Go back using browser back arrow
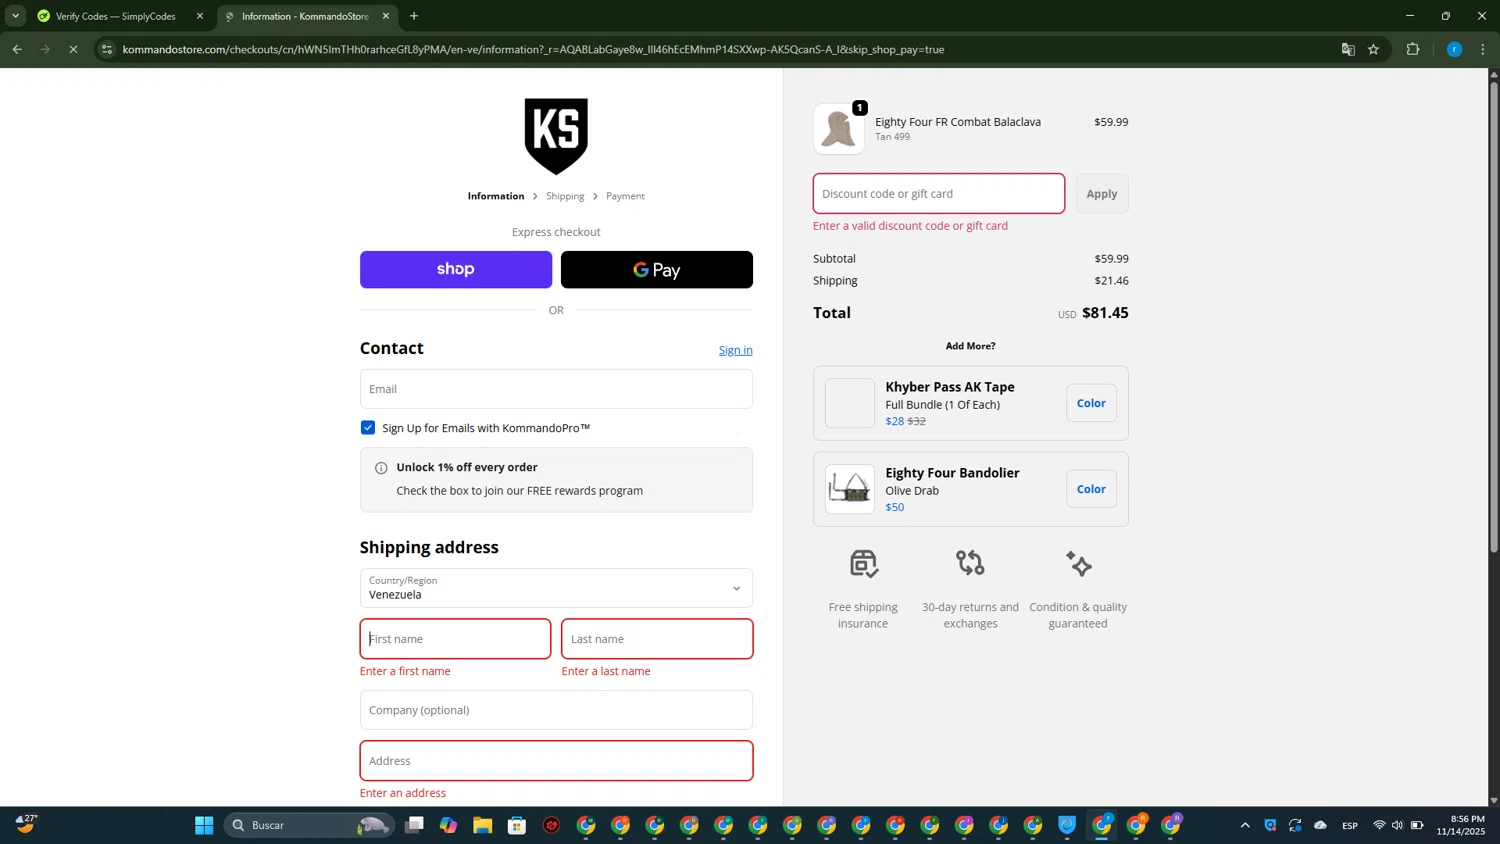The width and height of the screenshot is (1500, 844). point(17,49)
